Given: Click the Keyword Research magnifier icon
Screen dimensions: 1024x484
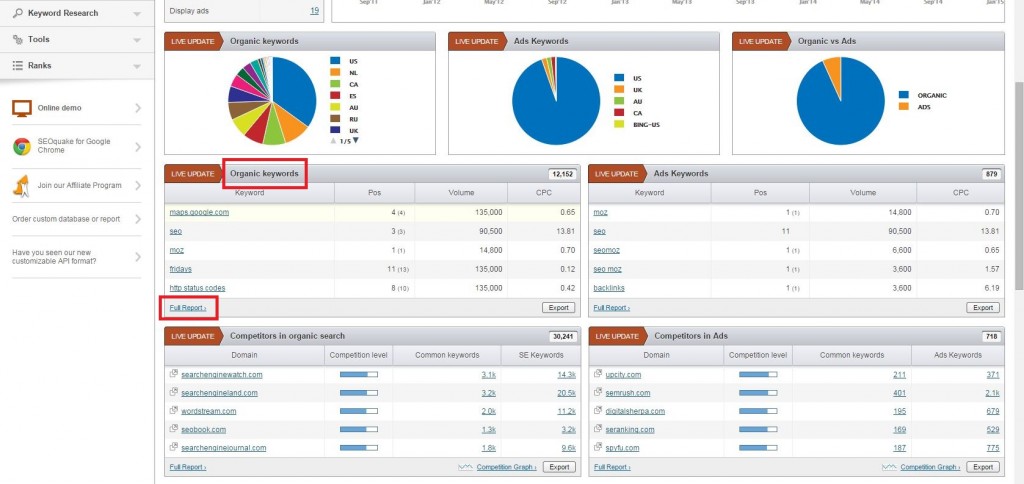Looking at the screenshot, I should point(18,13).
